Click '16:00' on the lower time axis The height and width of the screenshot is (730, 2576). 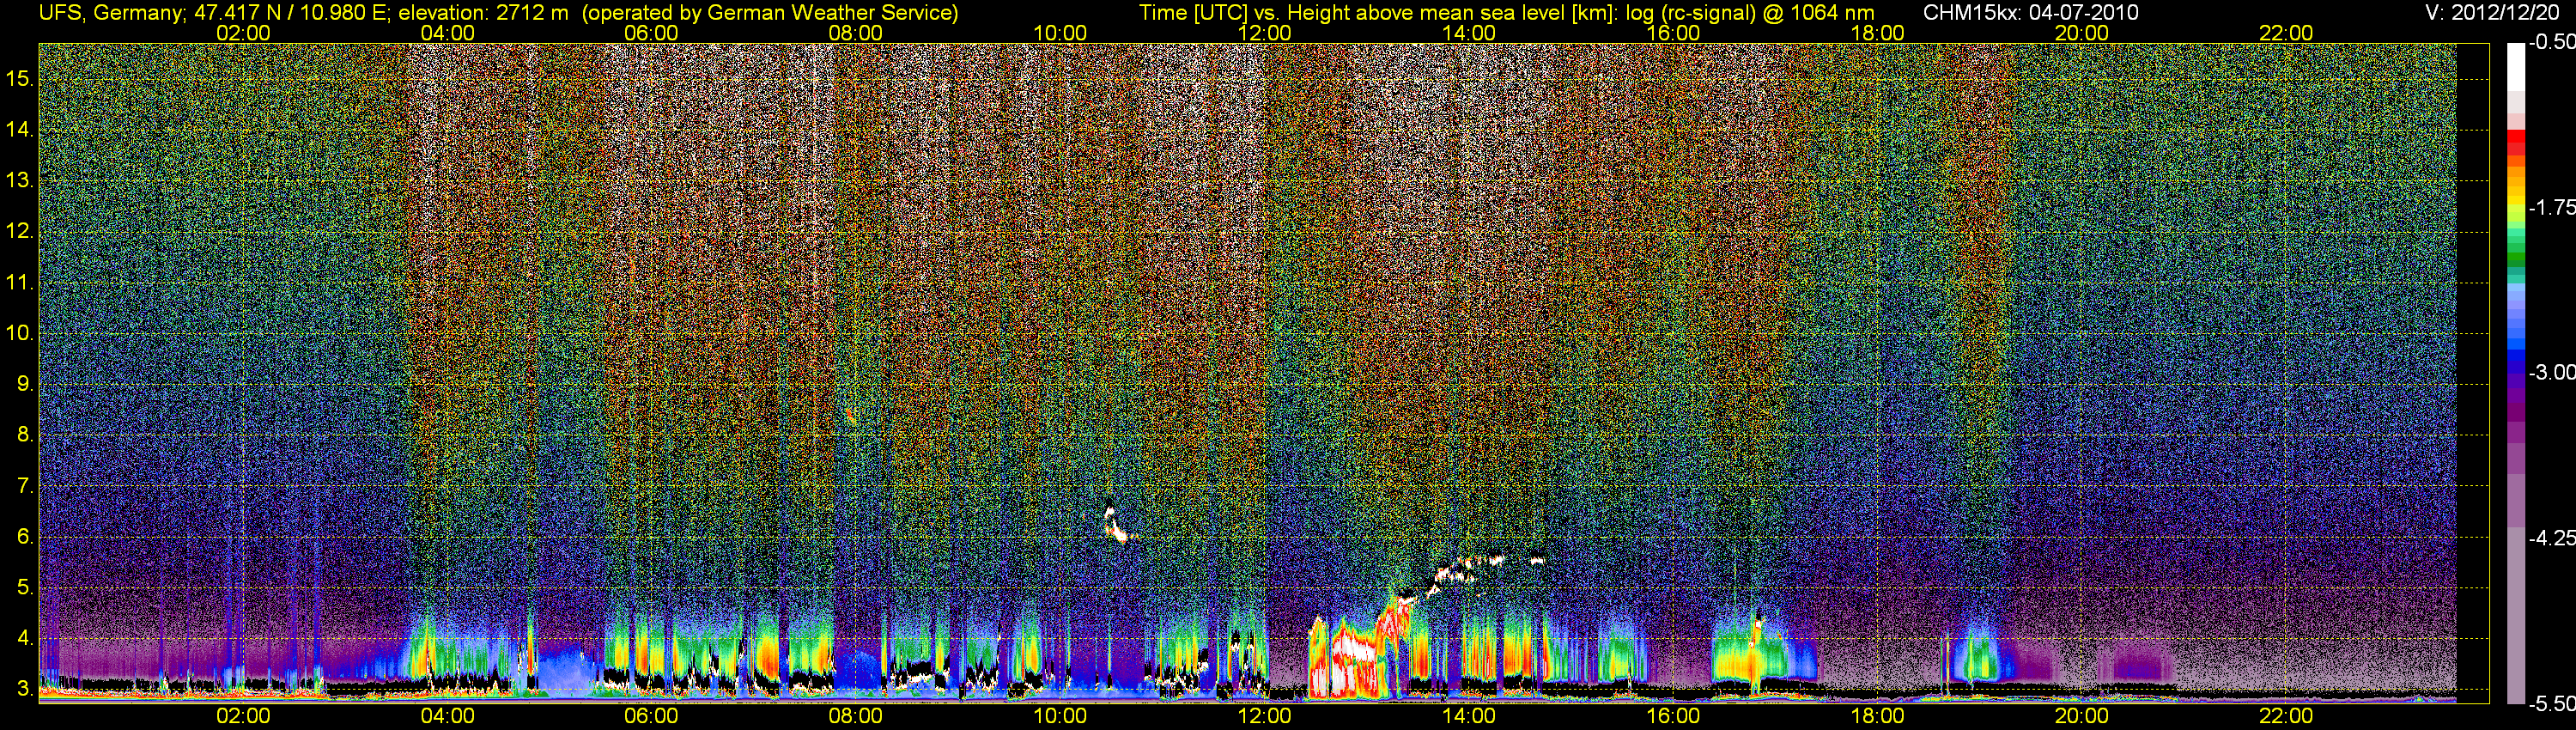pyautogui.click(x=1673, y=716)
